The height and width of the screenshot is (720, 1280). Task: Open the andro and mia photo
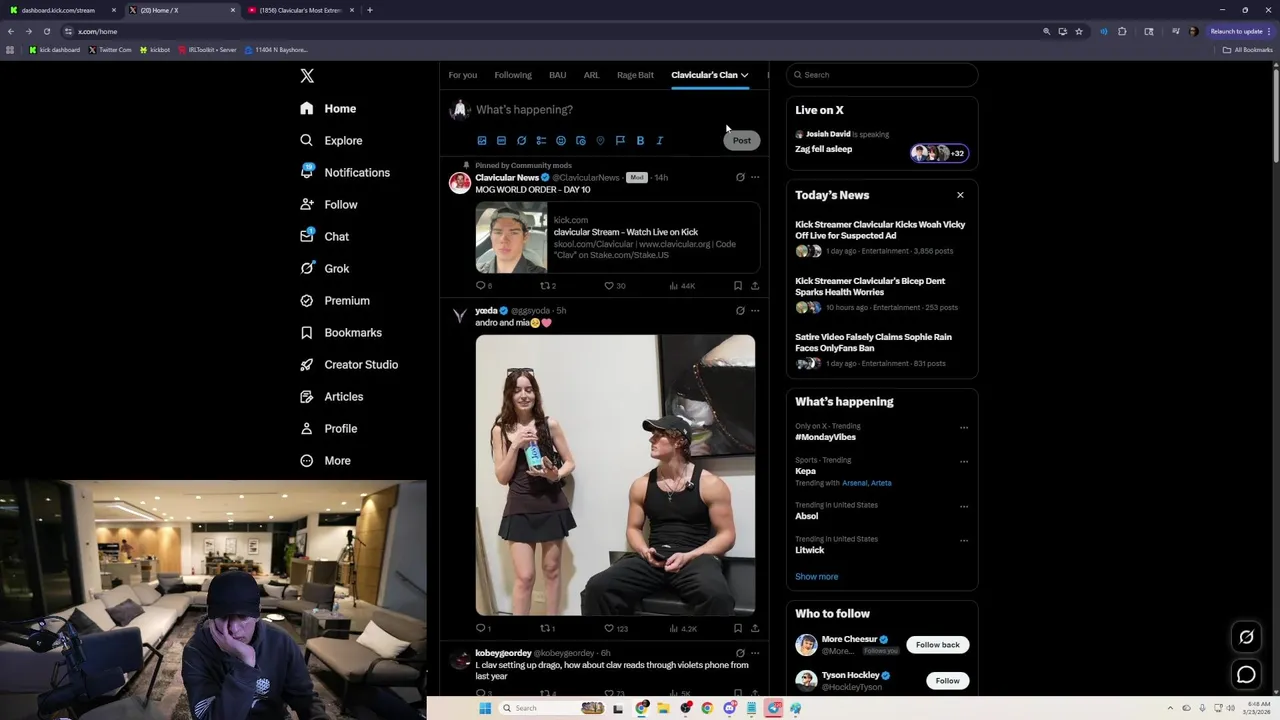(x=615, y=475)
